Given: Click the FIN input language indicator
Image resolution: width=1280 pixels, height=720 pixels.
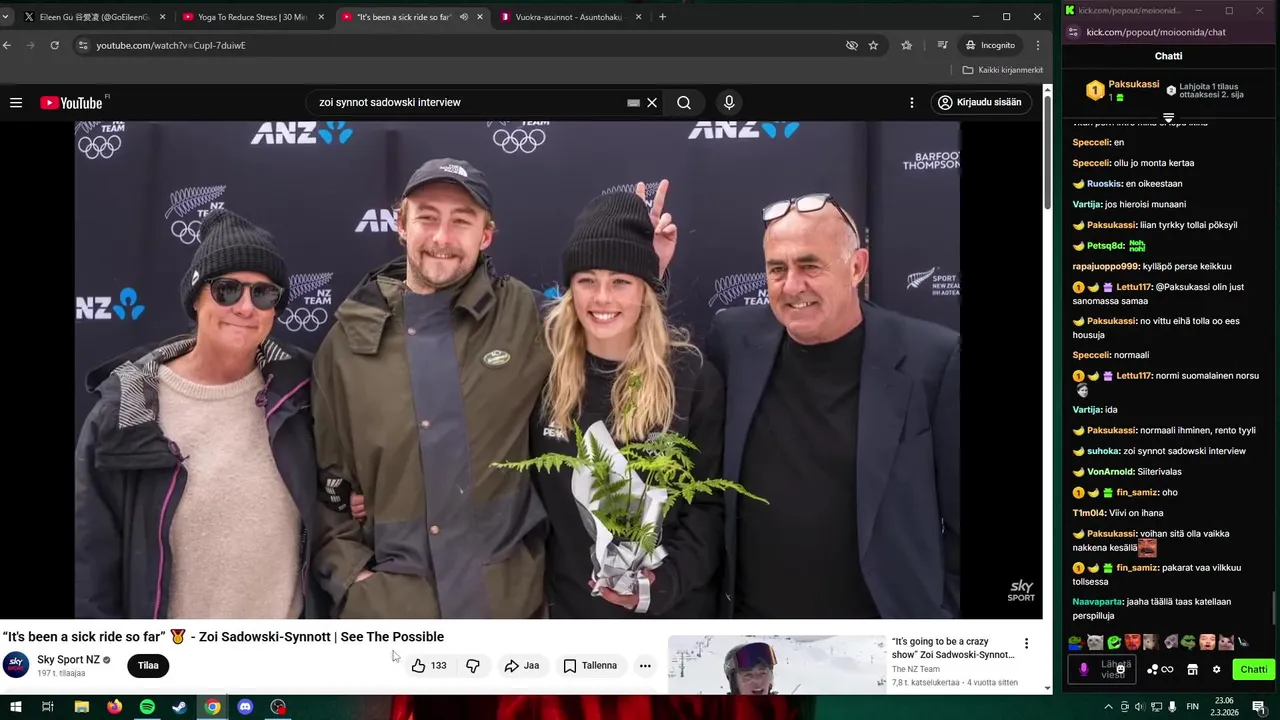Looking at the screenshot, I should pyautogui.click(x=1193, y=707).
